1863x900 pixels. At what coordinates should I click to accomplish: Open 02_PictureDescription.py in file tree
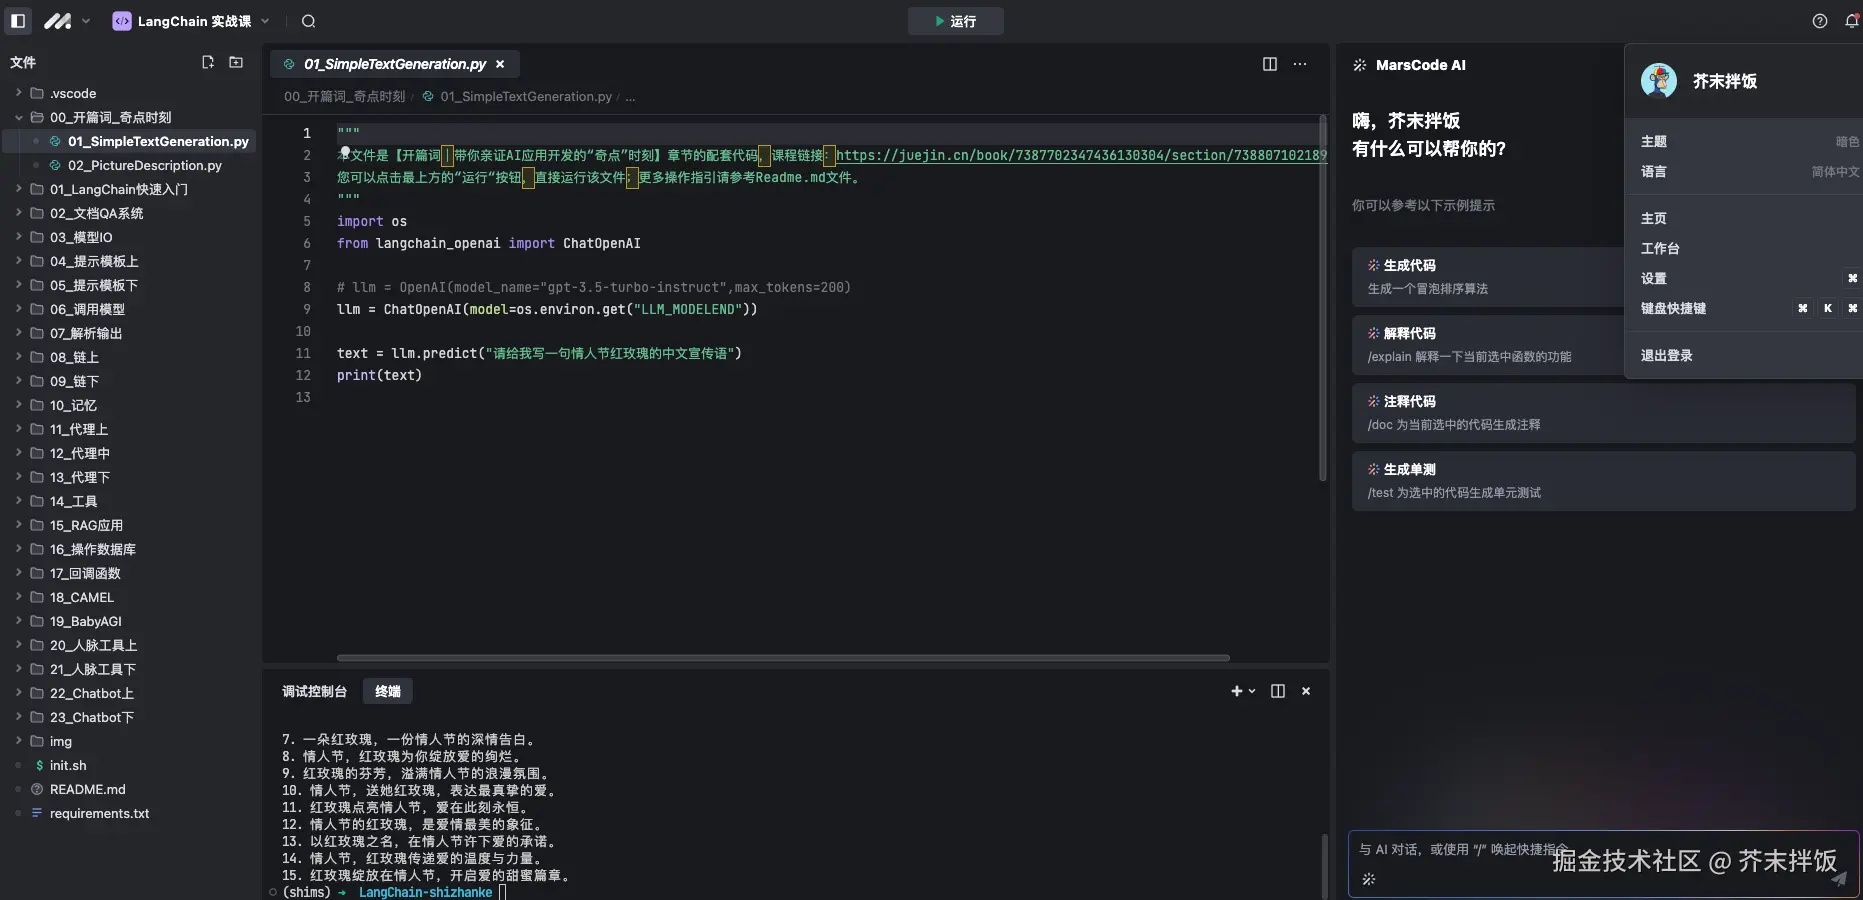click(144, 165)
